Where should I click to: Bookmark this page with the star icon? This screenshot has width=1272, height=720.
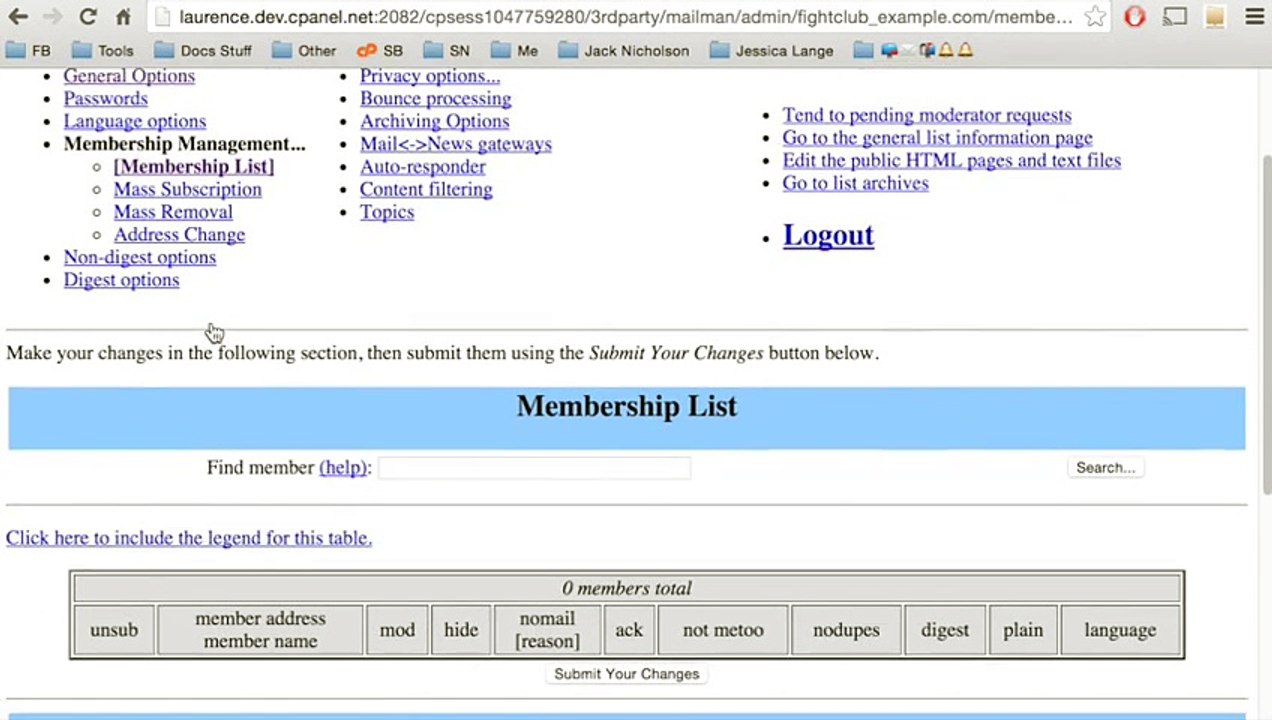1095,17
